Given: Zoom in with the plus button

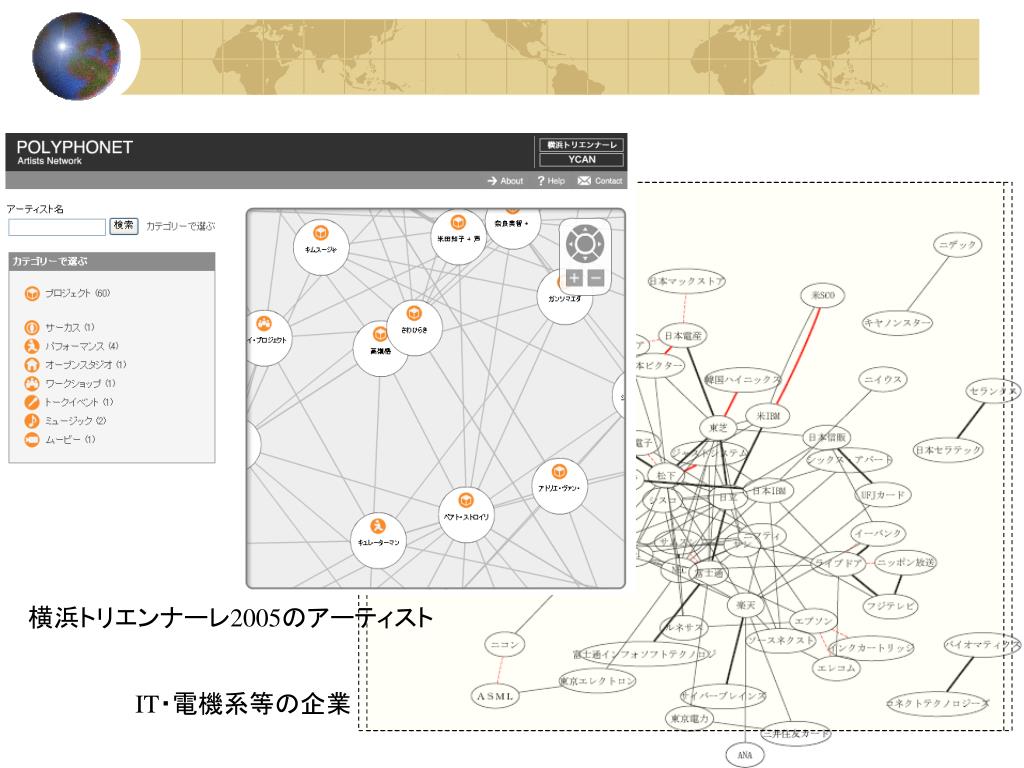Looking at the screenshot, I should coord(574,278).
